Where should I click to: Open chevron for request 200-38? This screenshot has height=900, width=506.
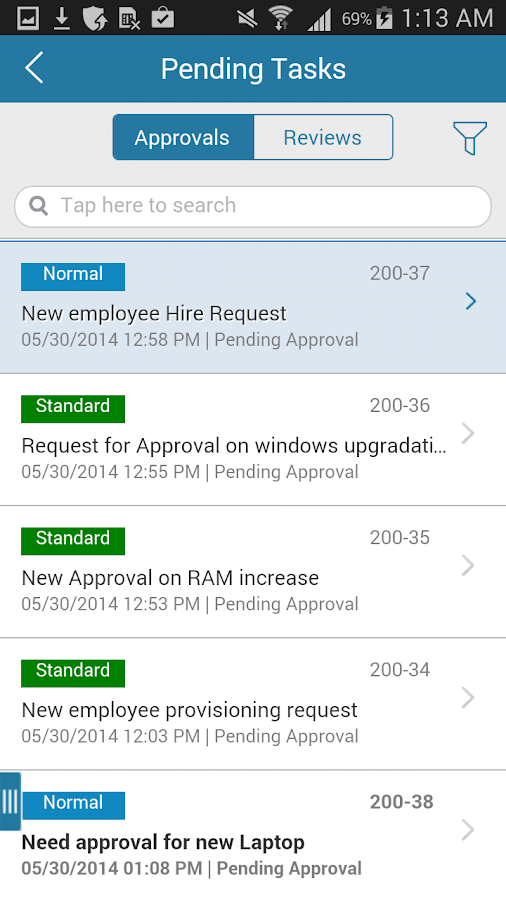[x=468, y=830]
